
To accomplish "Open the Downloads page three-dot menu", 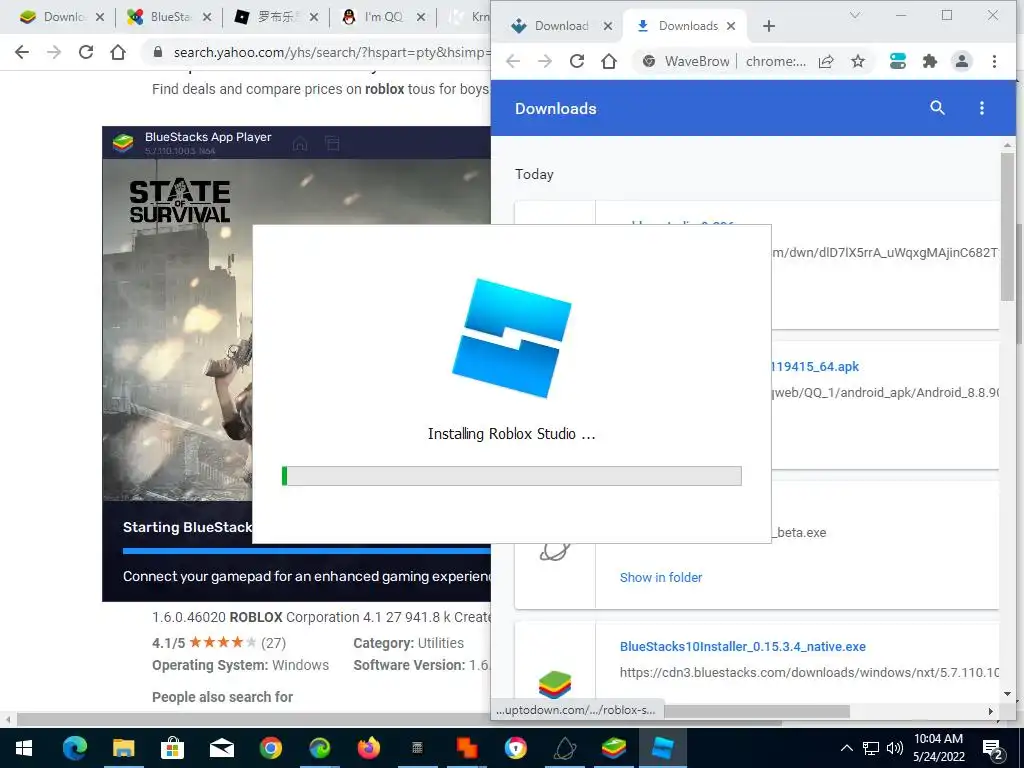I will pos(982,108).
